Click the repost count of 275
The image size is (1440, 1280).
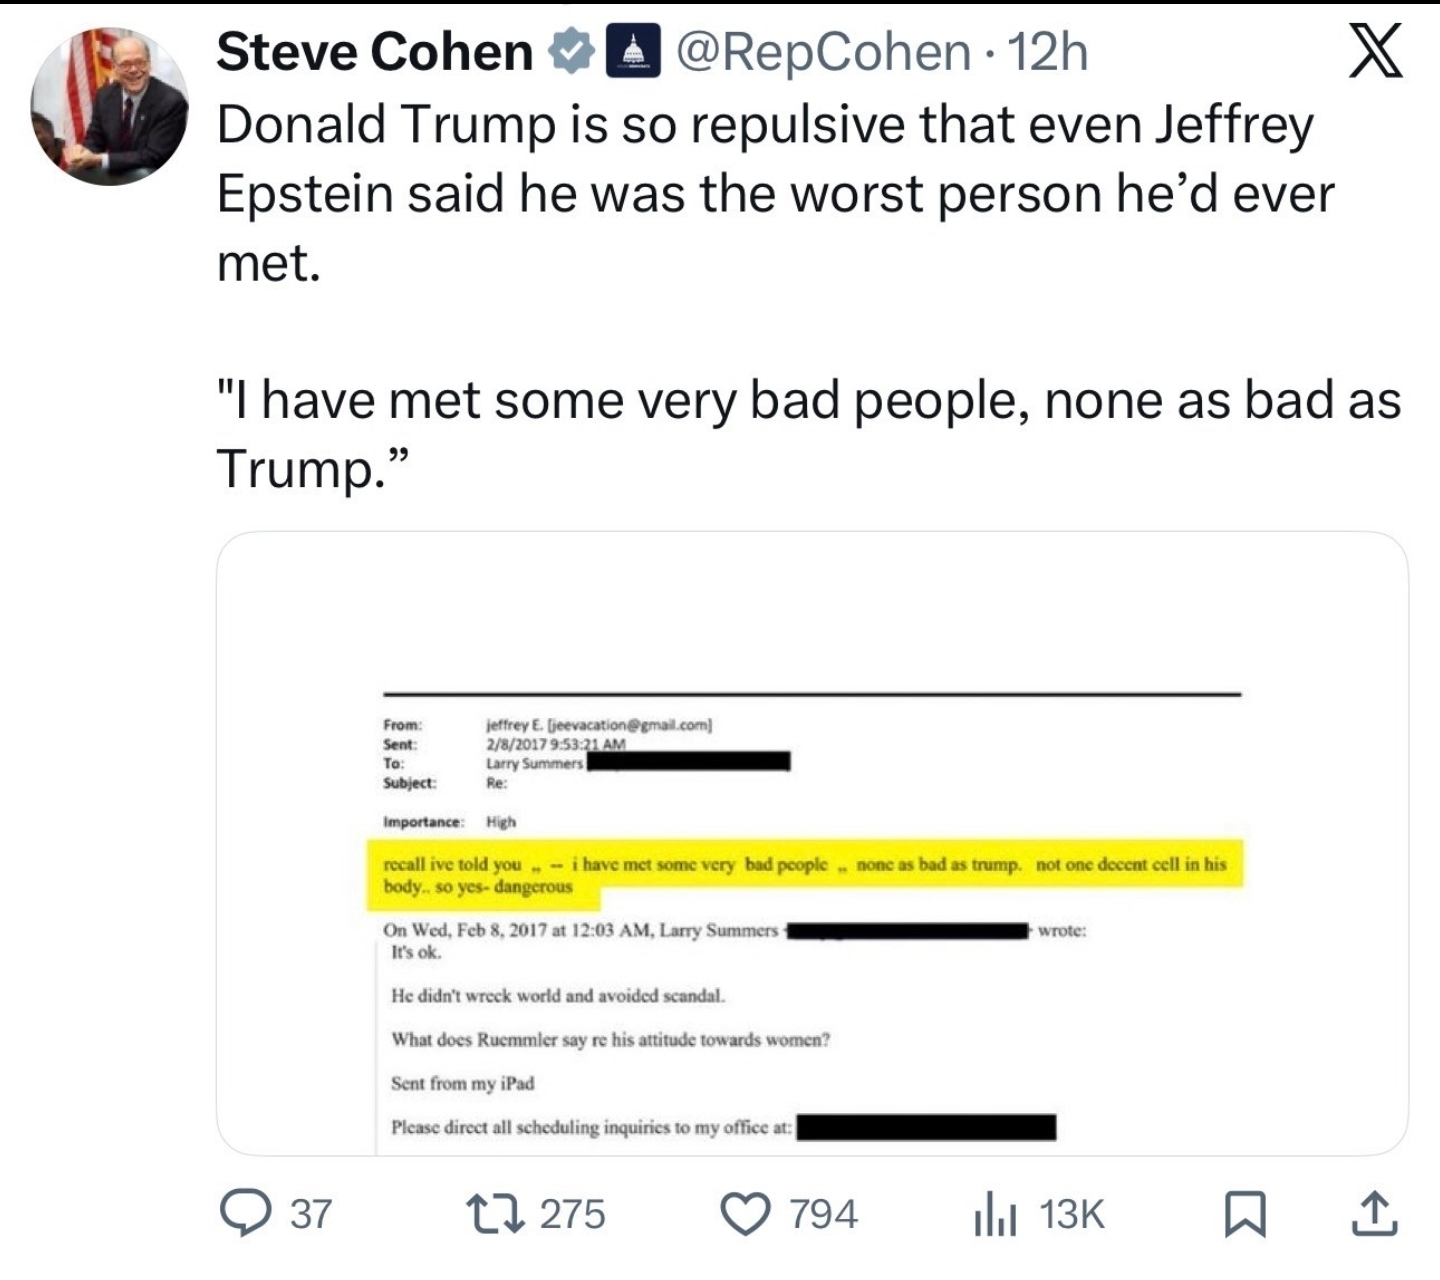(x=573, y=1214)
